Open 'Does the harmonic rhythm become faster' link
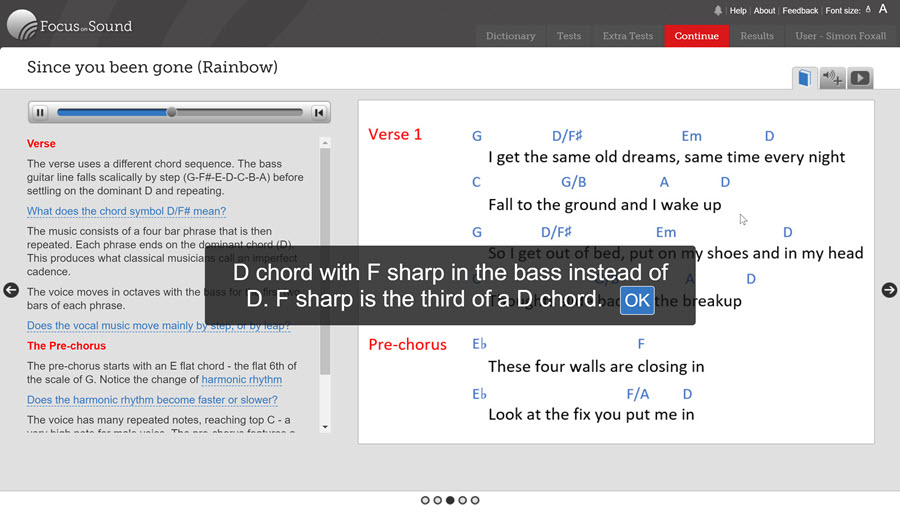The height and width of the screenshot is (512, 900). (x=152, y=399)
